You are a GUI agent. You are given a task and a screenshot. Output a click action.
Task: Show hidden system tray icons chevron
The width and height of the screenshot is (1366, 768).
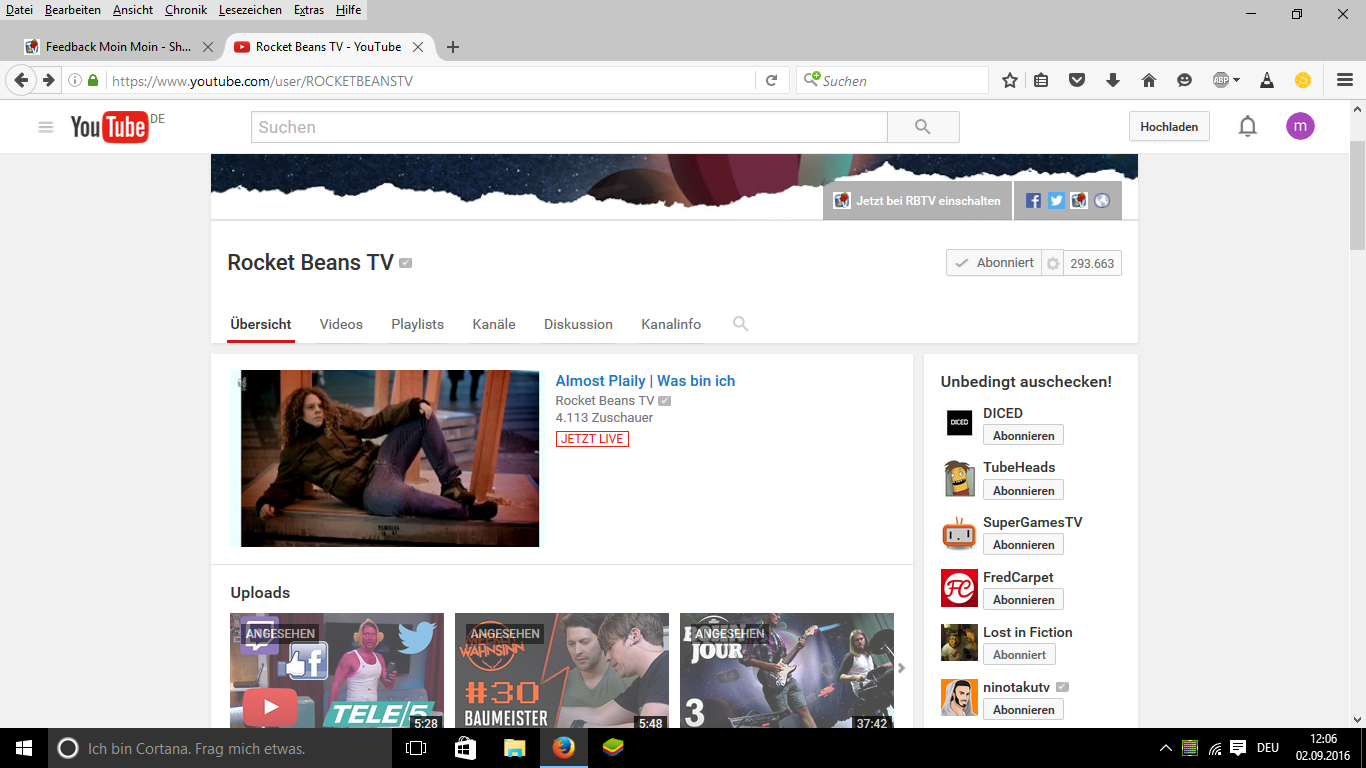(x=1165, y=748)
